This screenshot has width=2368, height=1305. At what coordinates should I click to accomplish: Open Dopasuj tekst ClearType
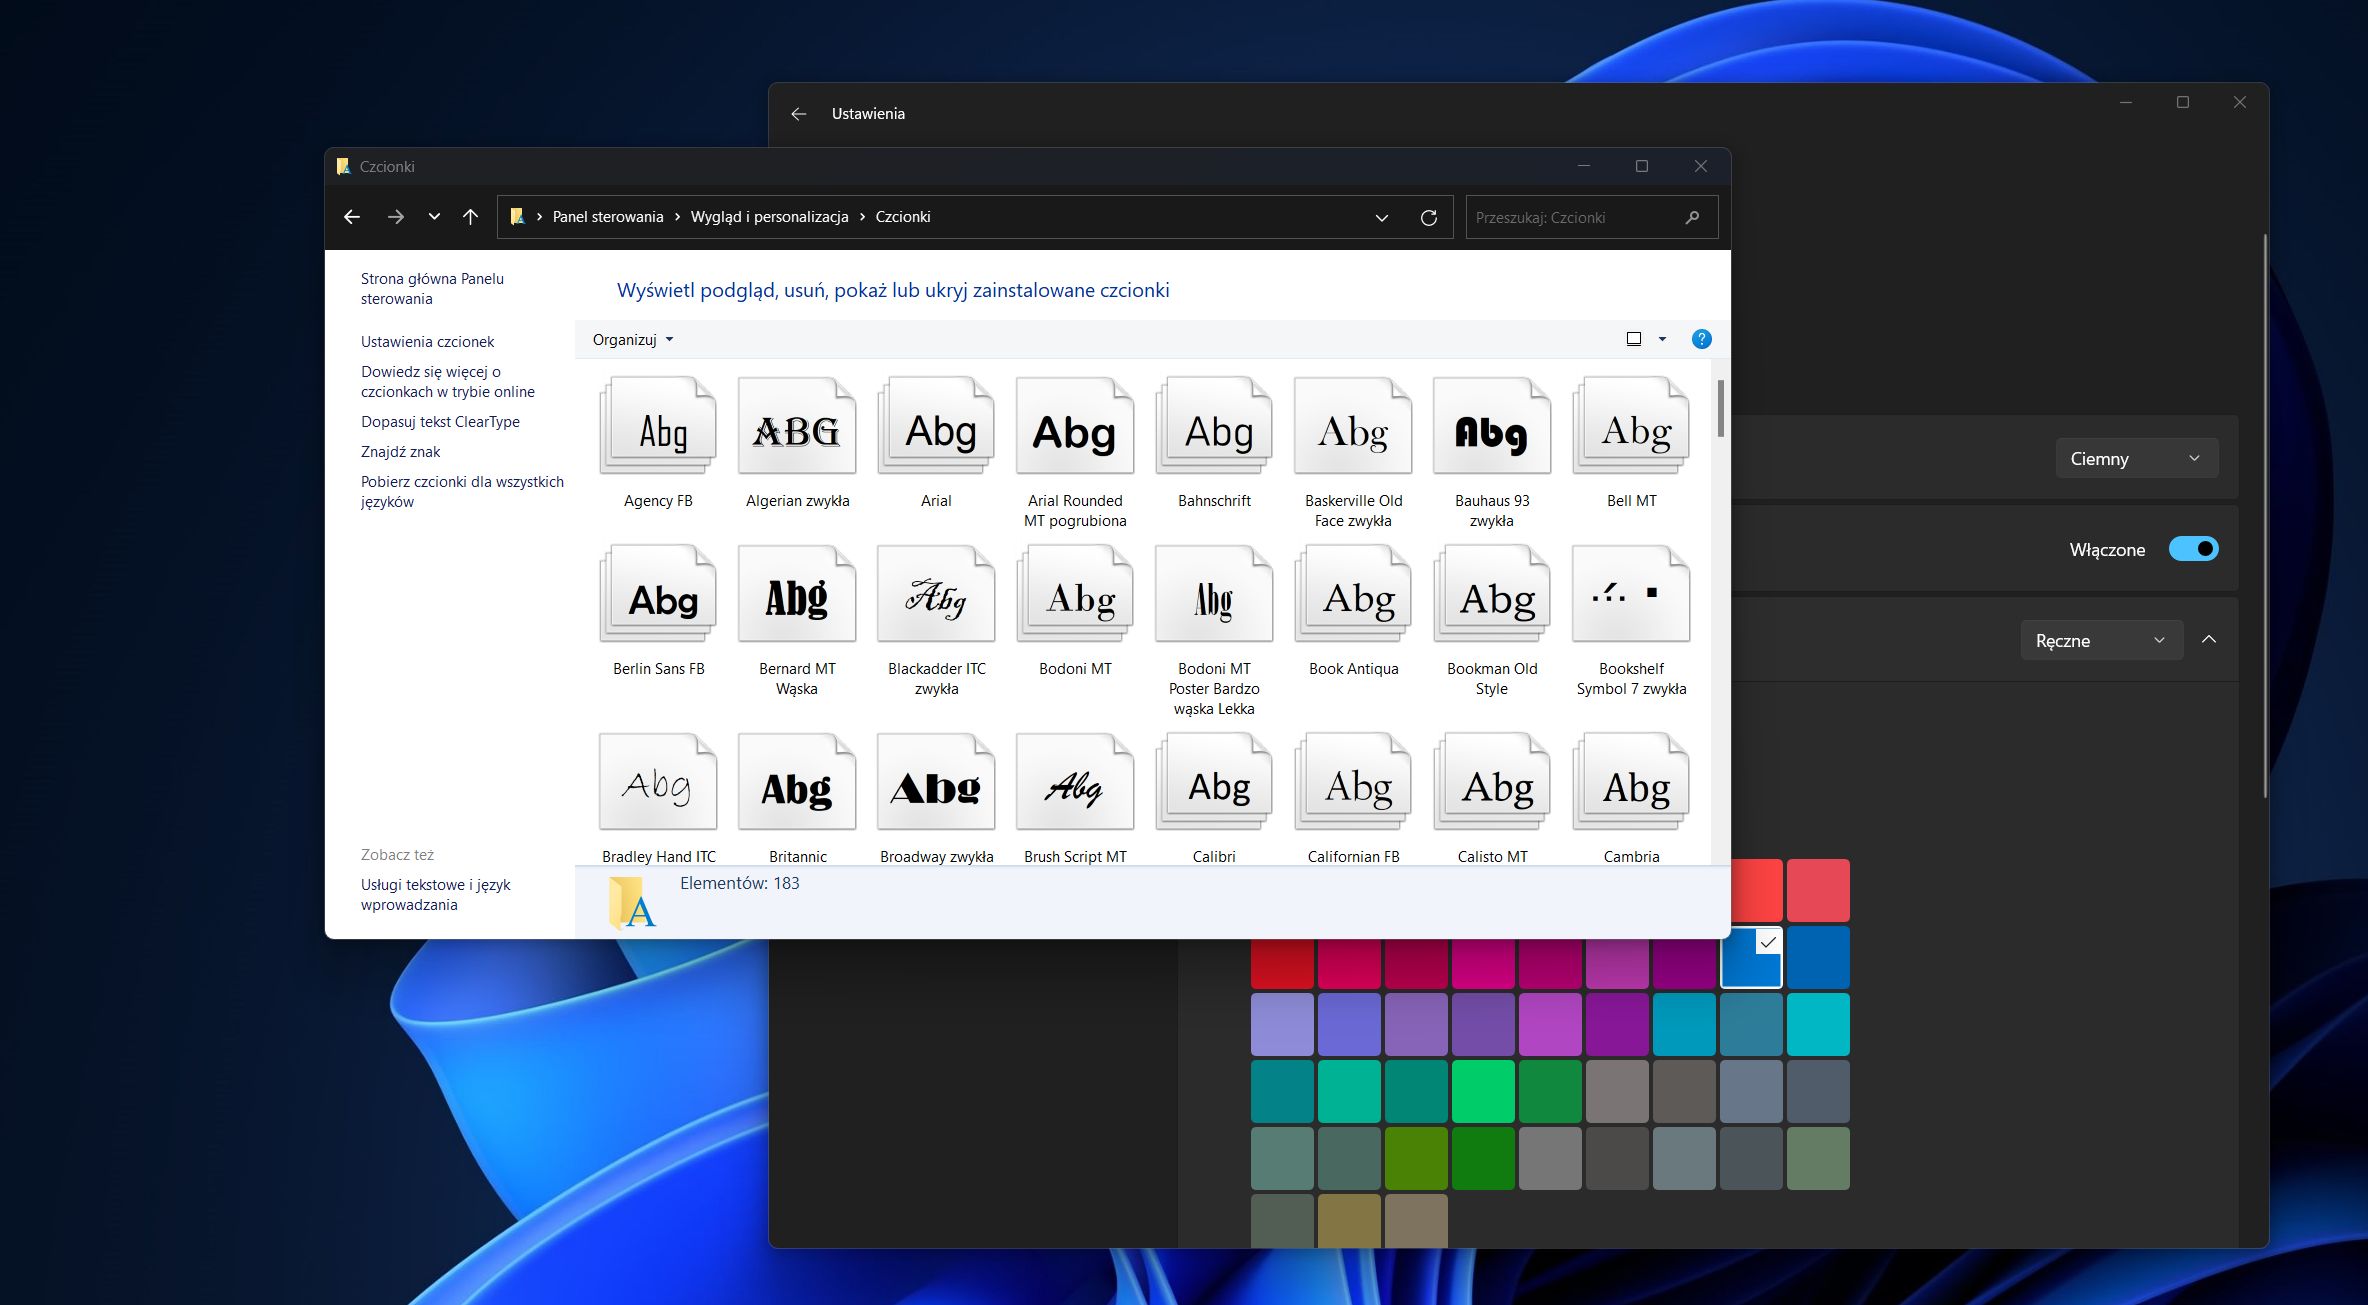click(440, 421)
